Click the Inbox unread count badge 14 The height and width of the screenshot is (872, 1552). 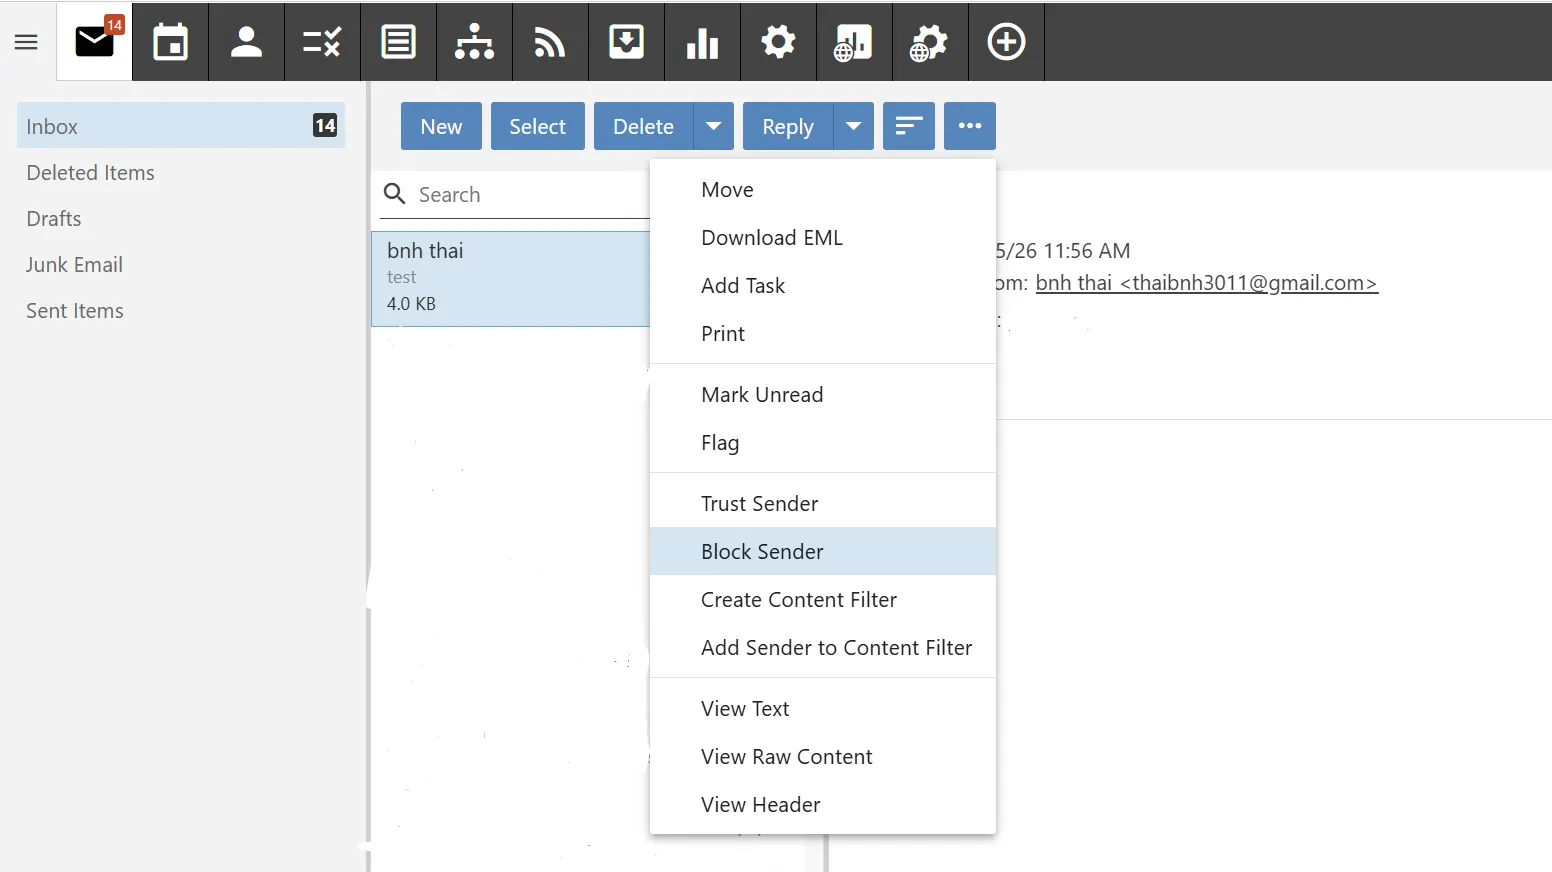coord(325,126)
